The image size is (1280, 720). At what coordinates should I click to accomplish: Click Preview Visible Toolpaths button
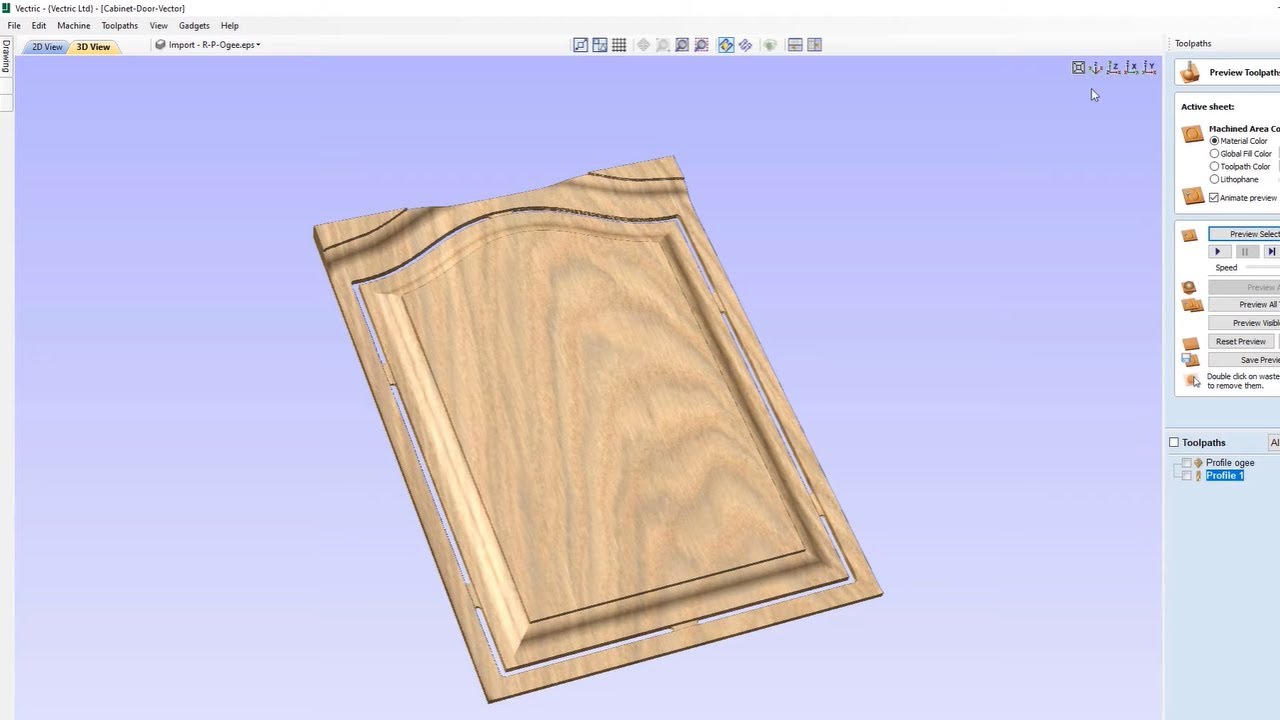tap(1244, 323)
